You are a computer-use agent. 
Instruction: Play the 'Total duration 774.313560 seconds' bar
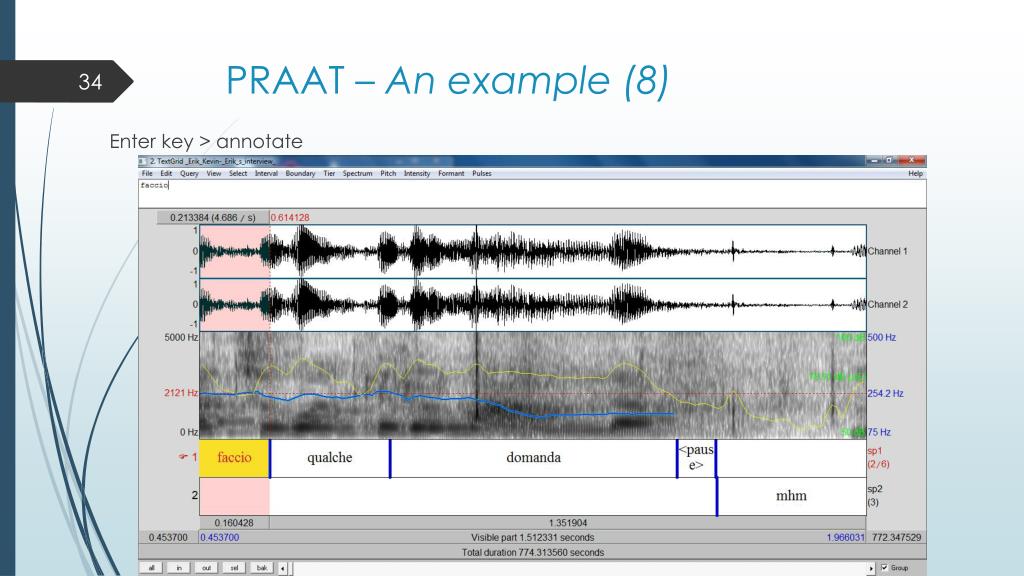(533, 552)
